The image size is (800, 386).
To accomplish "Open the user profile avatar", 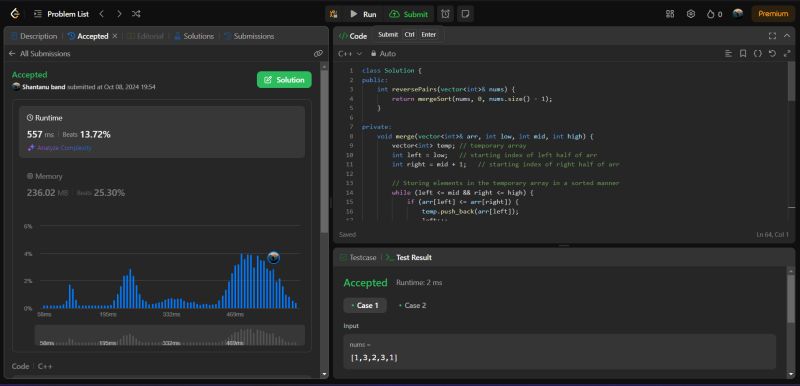I will click(737, 14).
